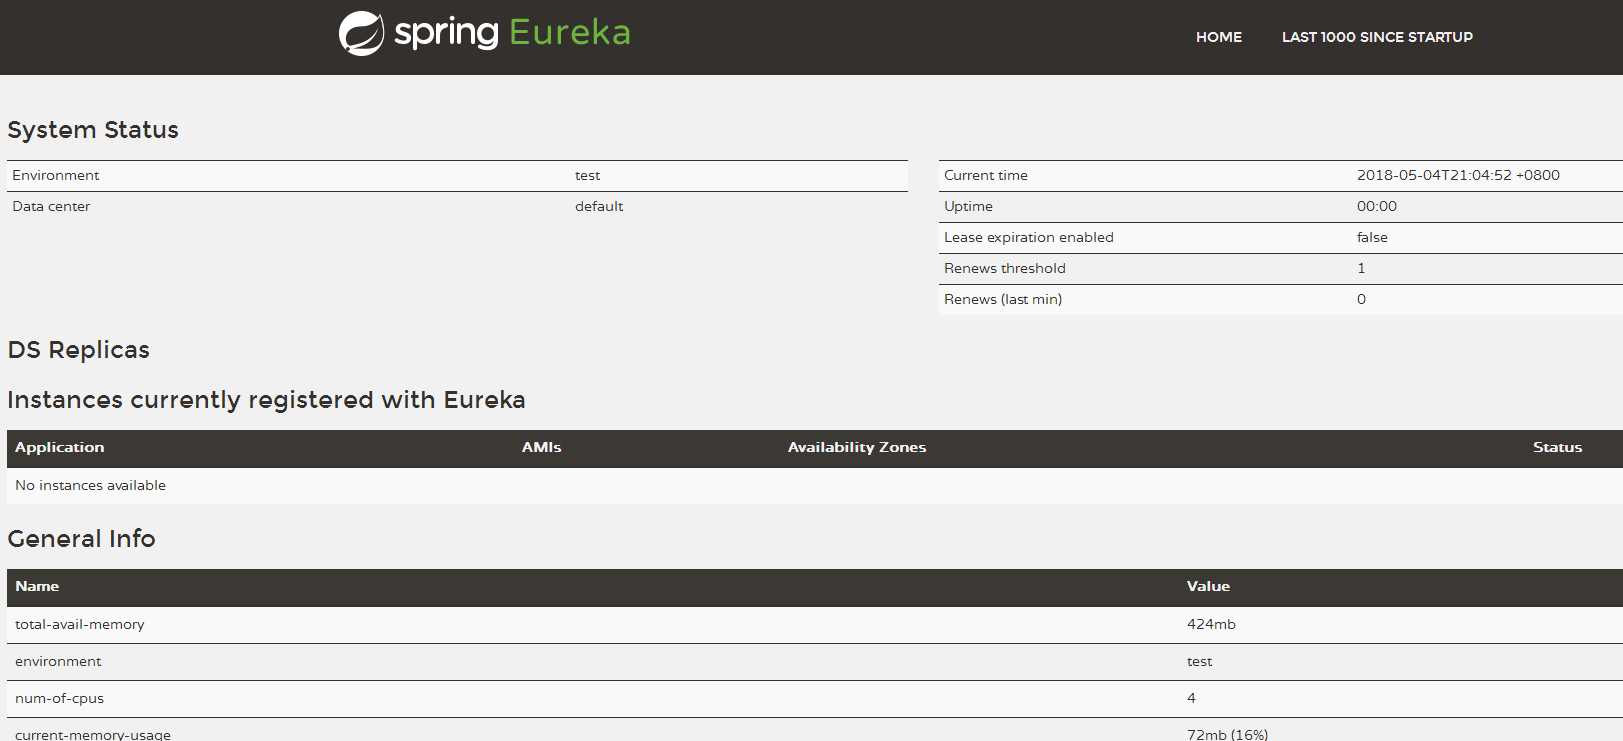Select the Current time label
1623x741 pixels.
pos(986,175)
